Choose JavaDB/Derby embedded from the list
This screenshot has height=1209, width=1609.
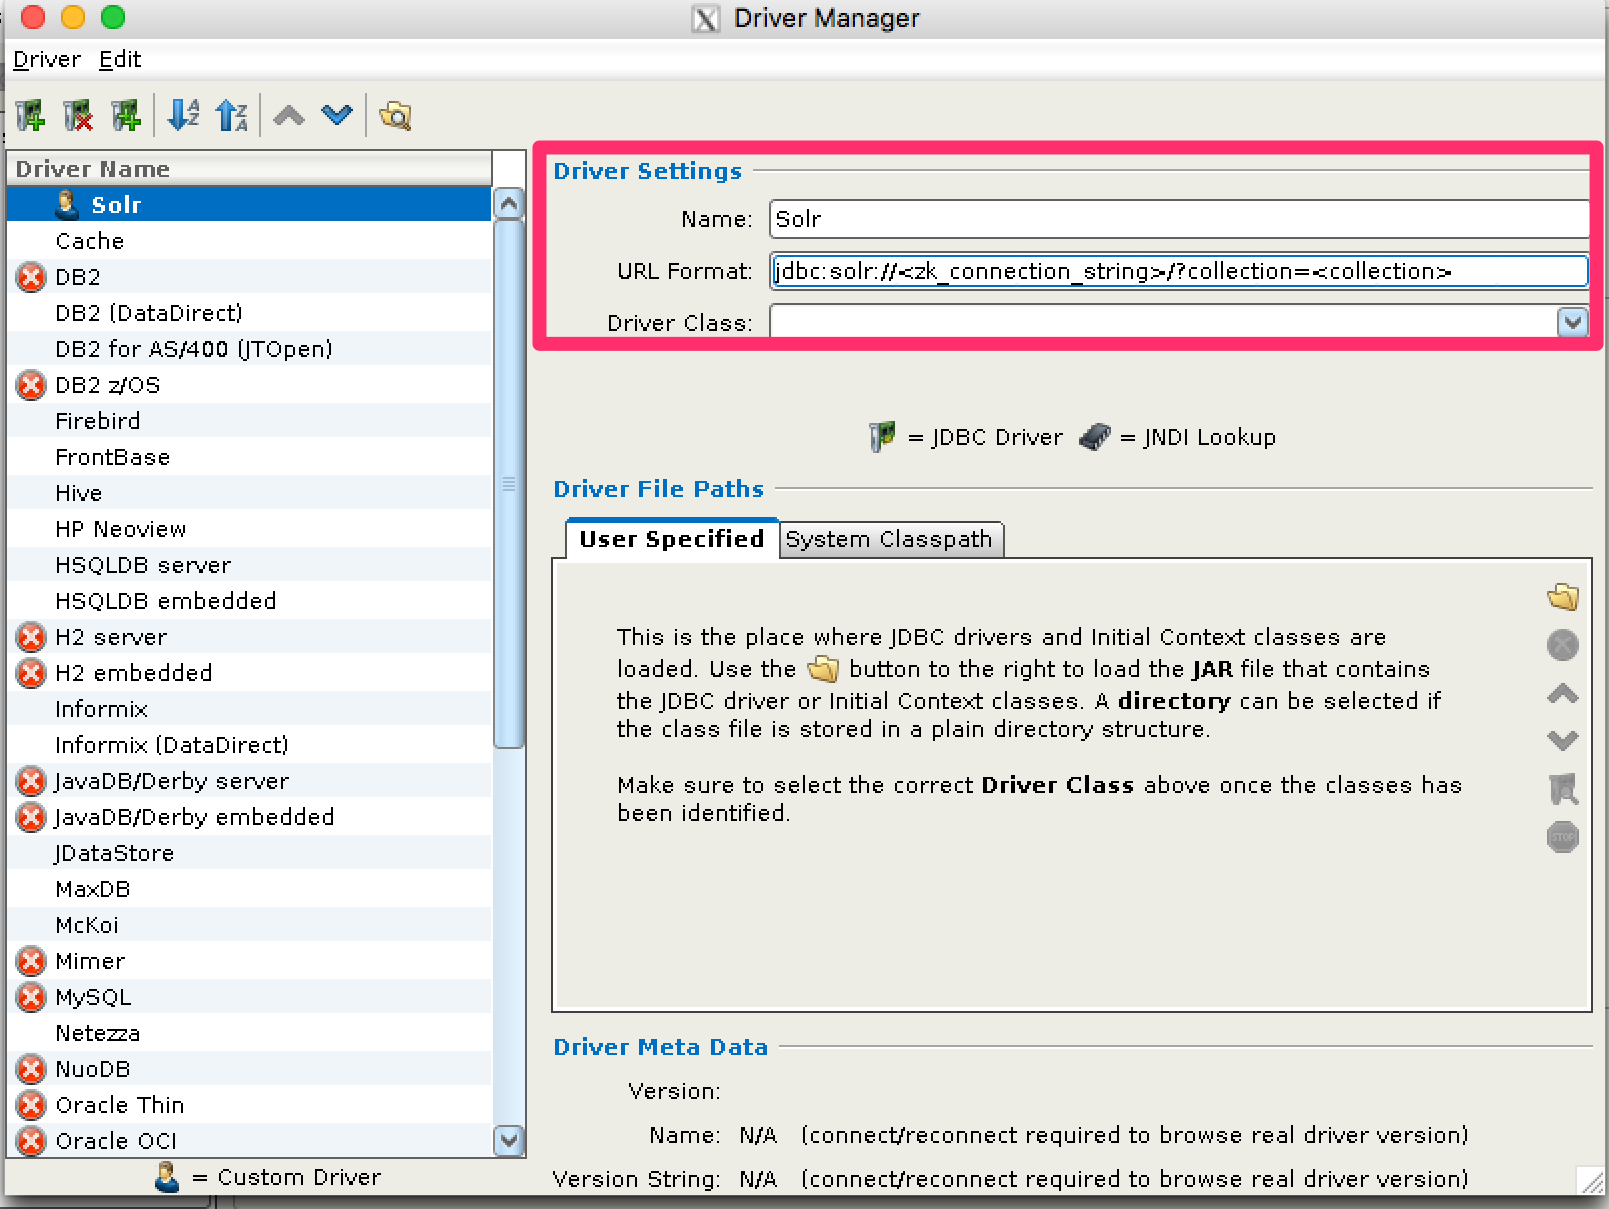(194, 817)
